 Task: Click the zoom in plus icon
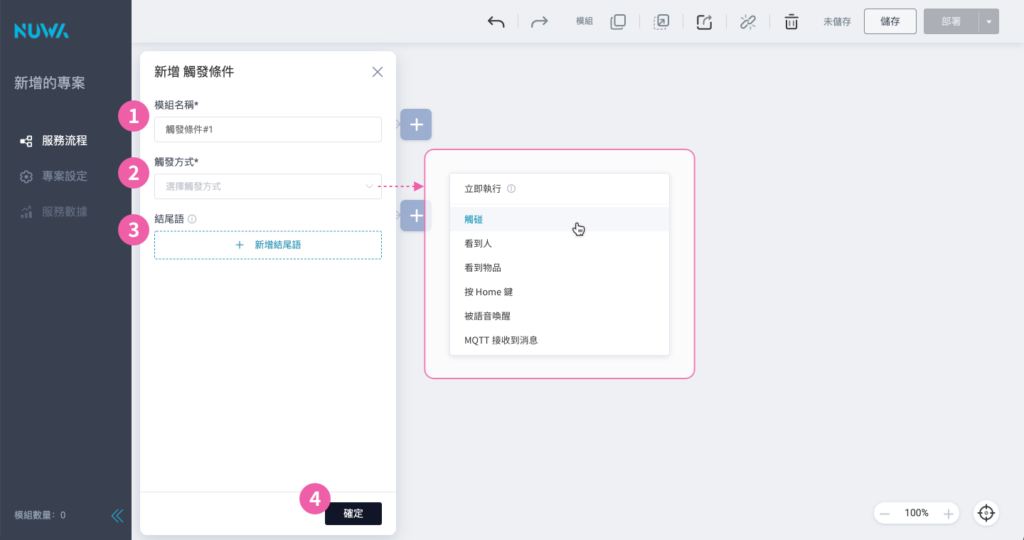[948, 514]
